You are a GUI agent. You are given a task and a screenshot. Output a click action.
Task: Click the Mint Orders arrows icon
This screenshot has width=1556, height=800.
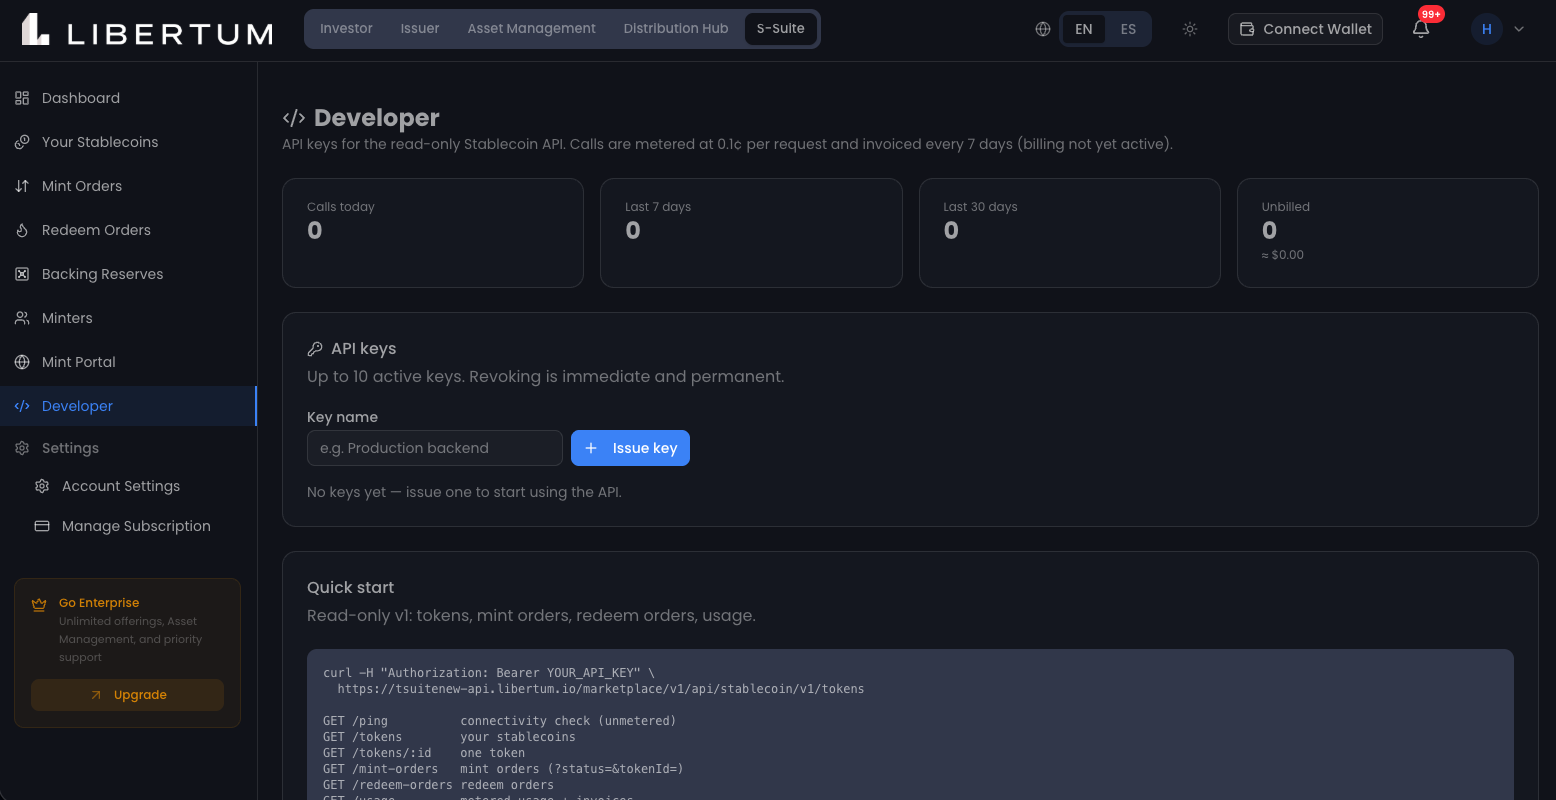pos(22,186)
